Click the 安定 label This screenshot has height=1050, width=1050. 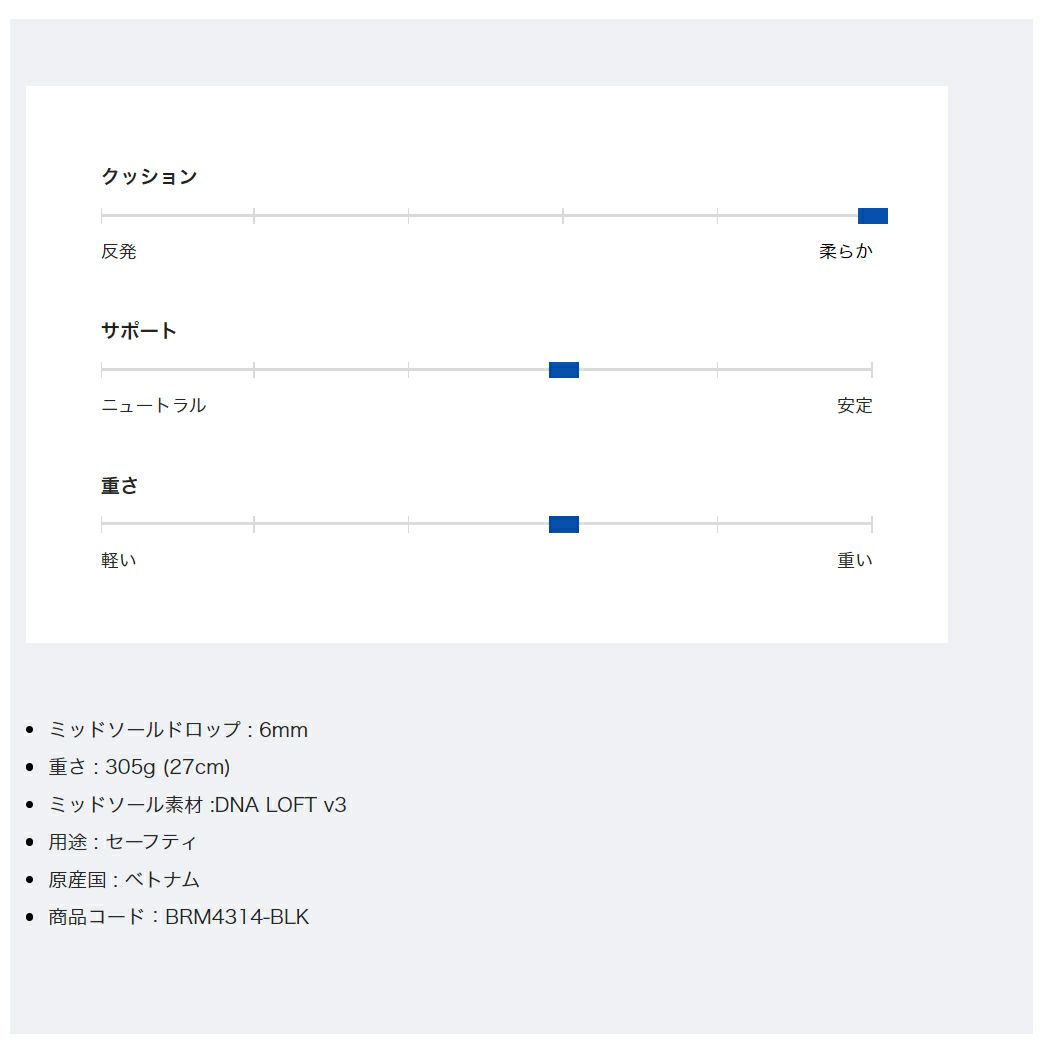pos(854,406)
